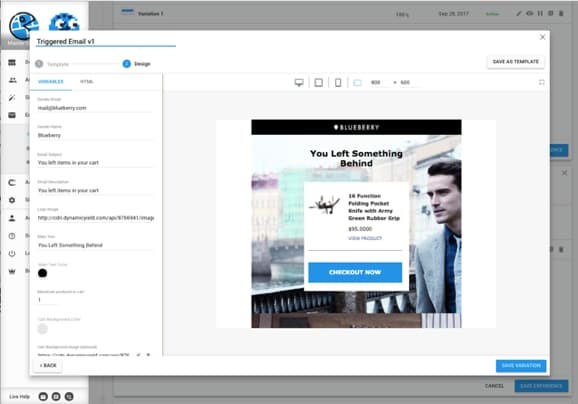Screen dimensions: 578x404
Task: Open the clock sidebar icon
Action: [12, 236]
